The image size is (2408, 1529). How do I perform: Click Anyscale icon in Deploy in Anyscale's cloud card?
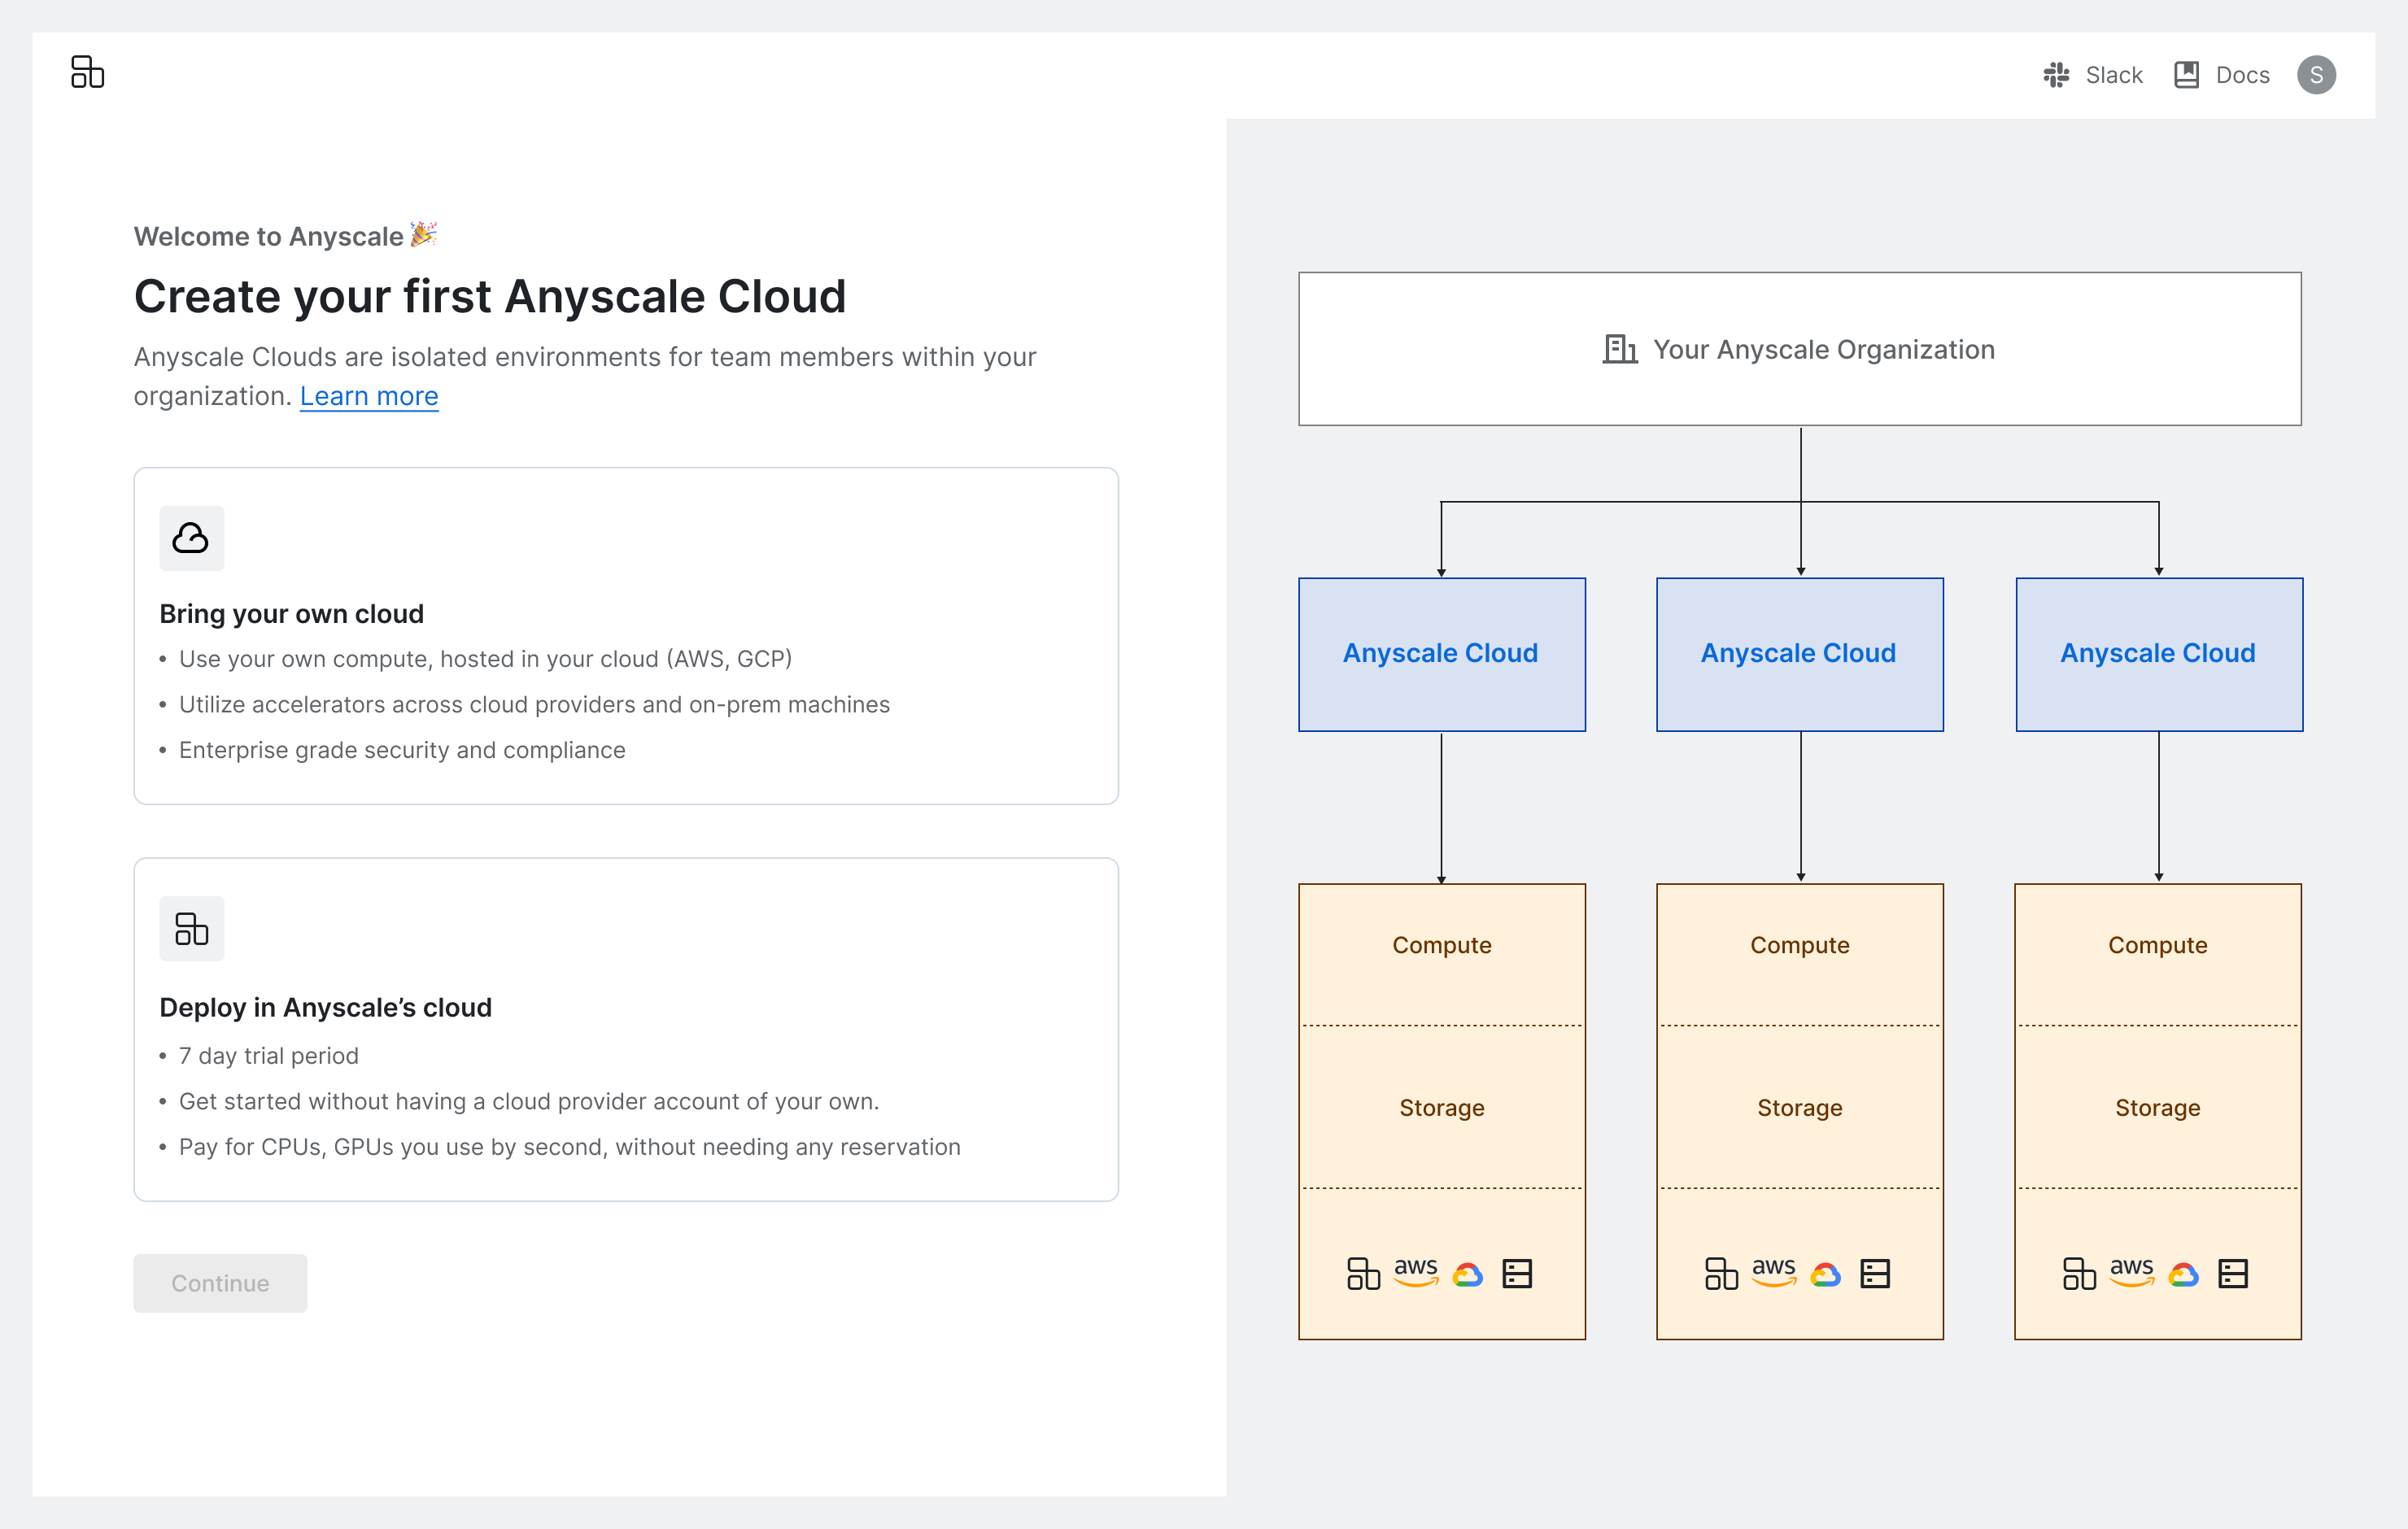pyautogui.click(x=191, y=928)
